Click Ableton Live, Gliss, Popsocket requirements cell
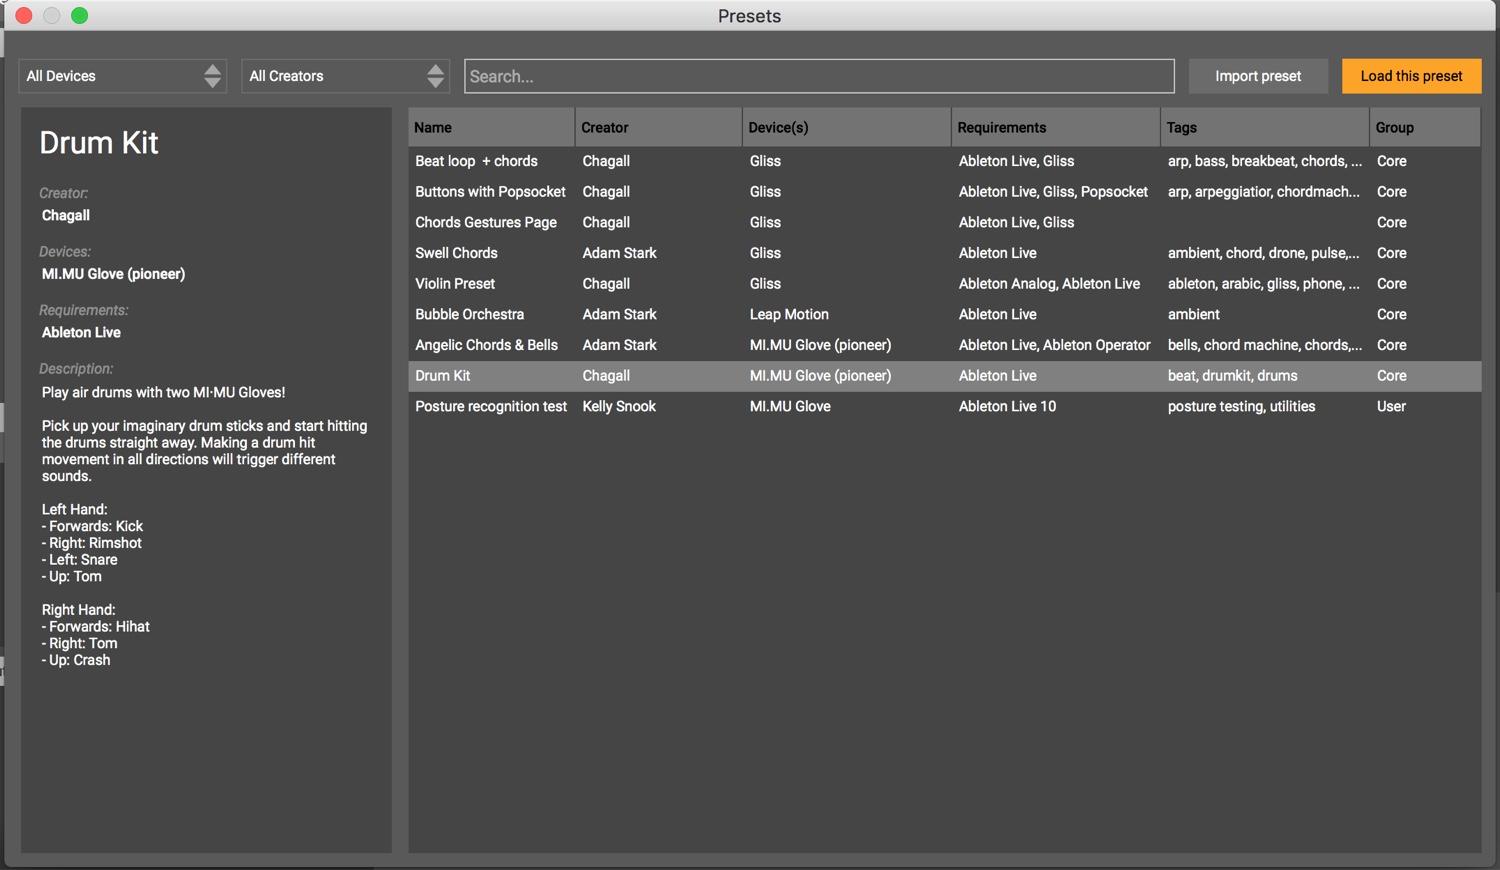1500x870 pixels. (x=1053, y=192)
